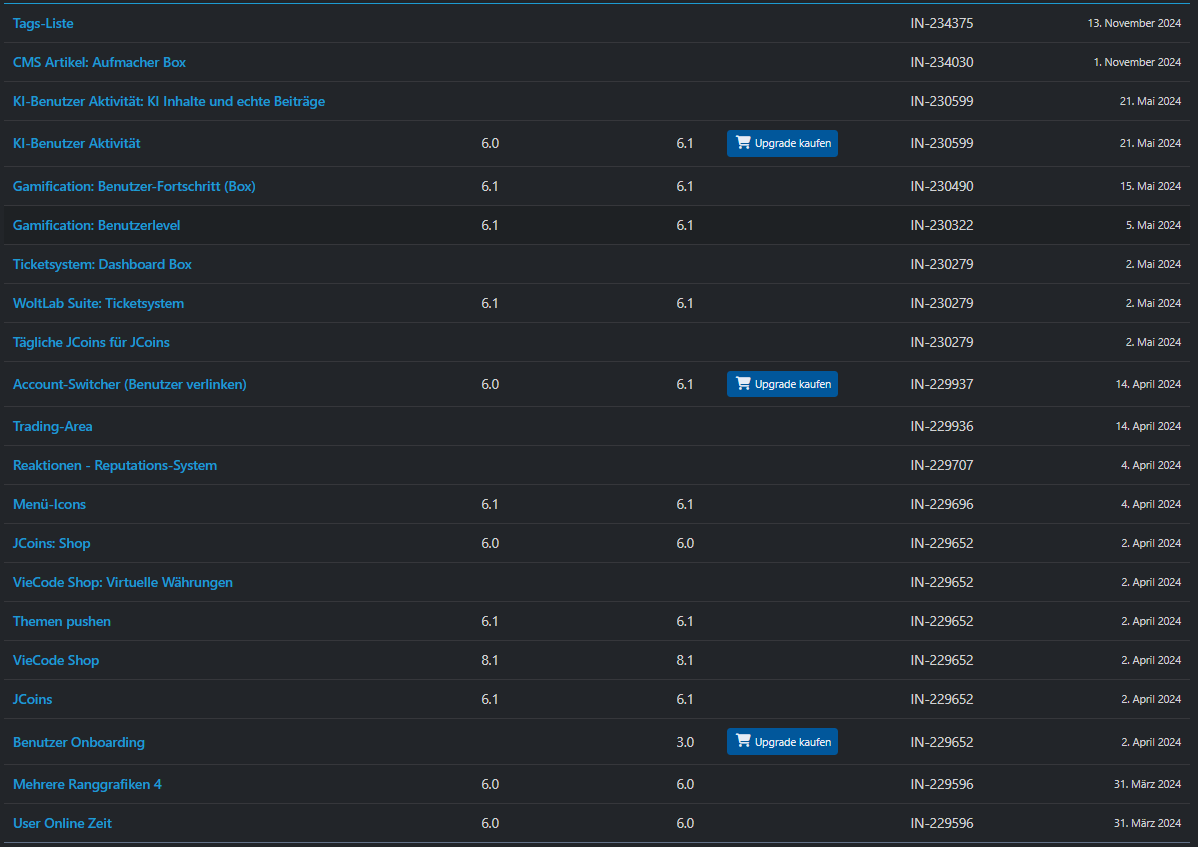Open CMS Artikel: Aufmacher Box

99,62
